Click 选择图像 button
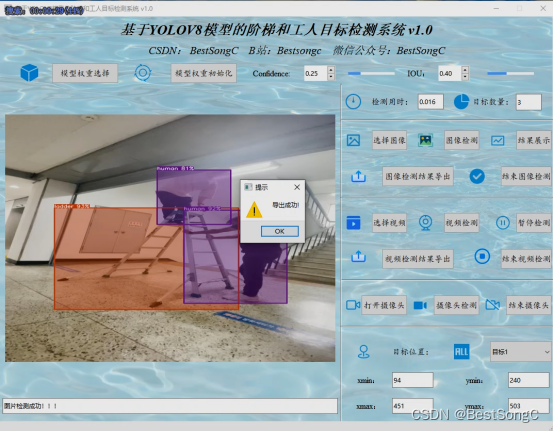 click(x=389, y=140)
